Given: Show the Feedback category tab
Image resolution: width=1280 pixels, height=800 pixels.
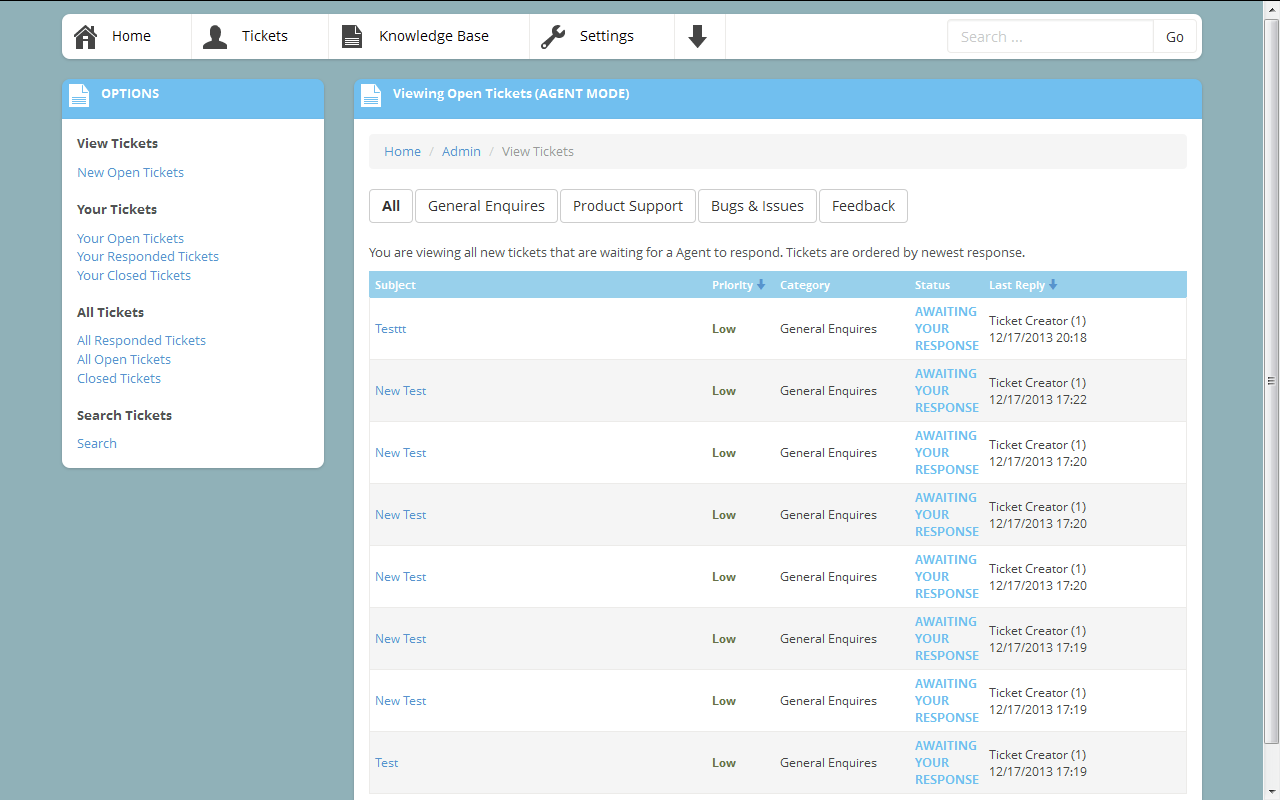Looking at the screenshot, I should click(x=863, y=206).
